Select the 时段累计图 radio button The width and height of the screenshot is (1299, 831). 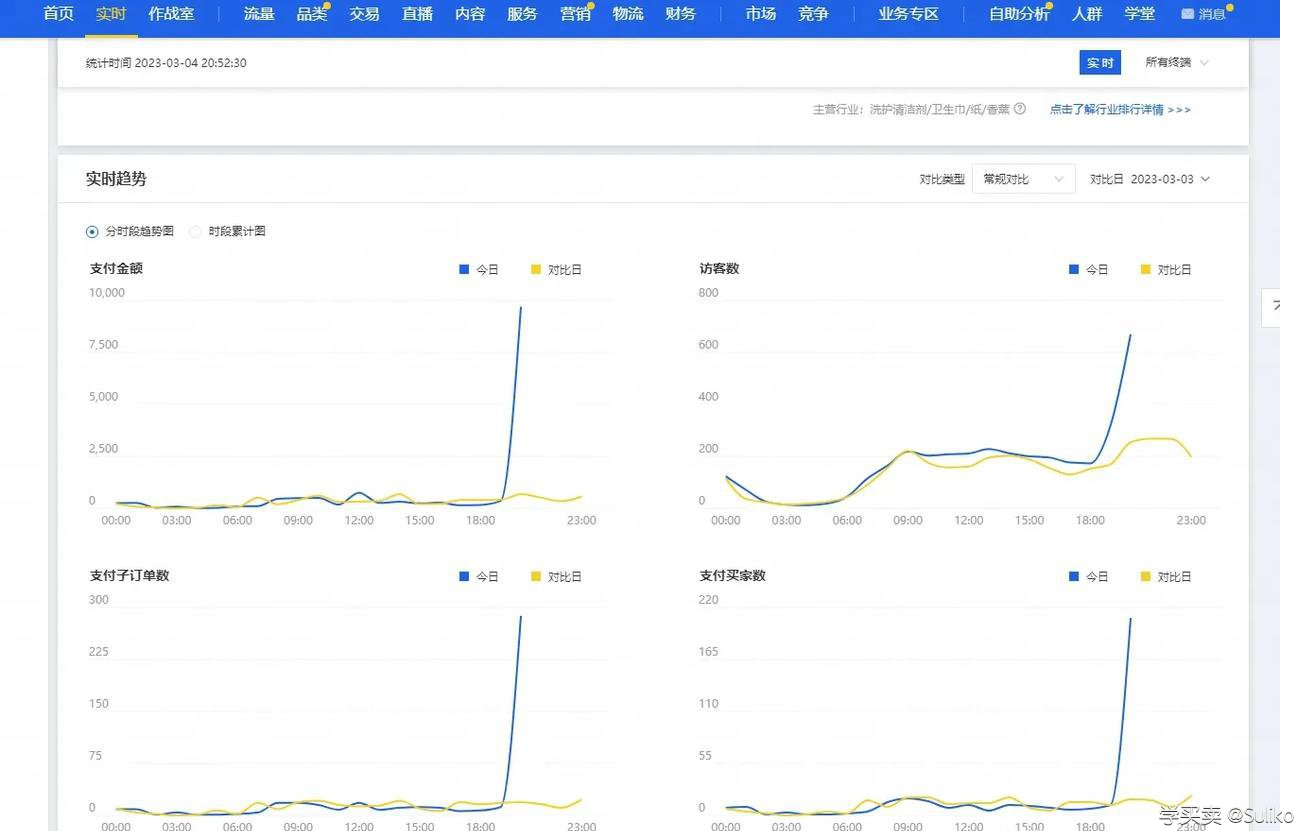click(196, 231)
